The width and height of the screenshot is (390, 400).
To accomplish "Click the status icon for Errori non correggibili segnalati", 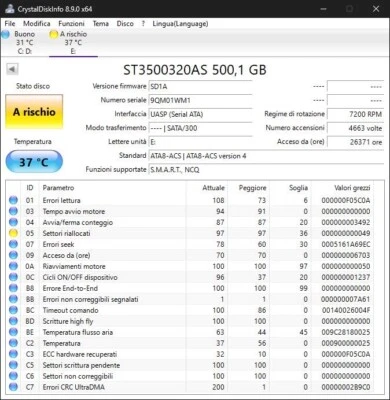I will pos(13,299).
